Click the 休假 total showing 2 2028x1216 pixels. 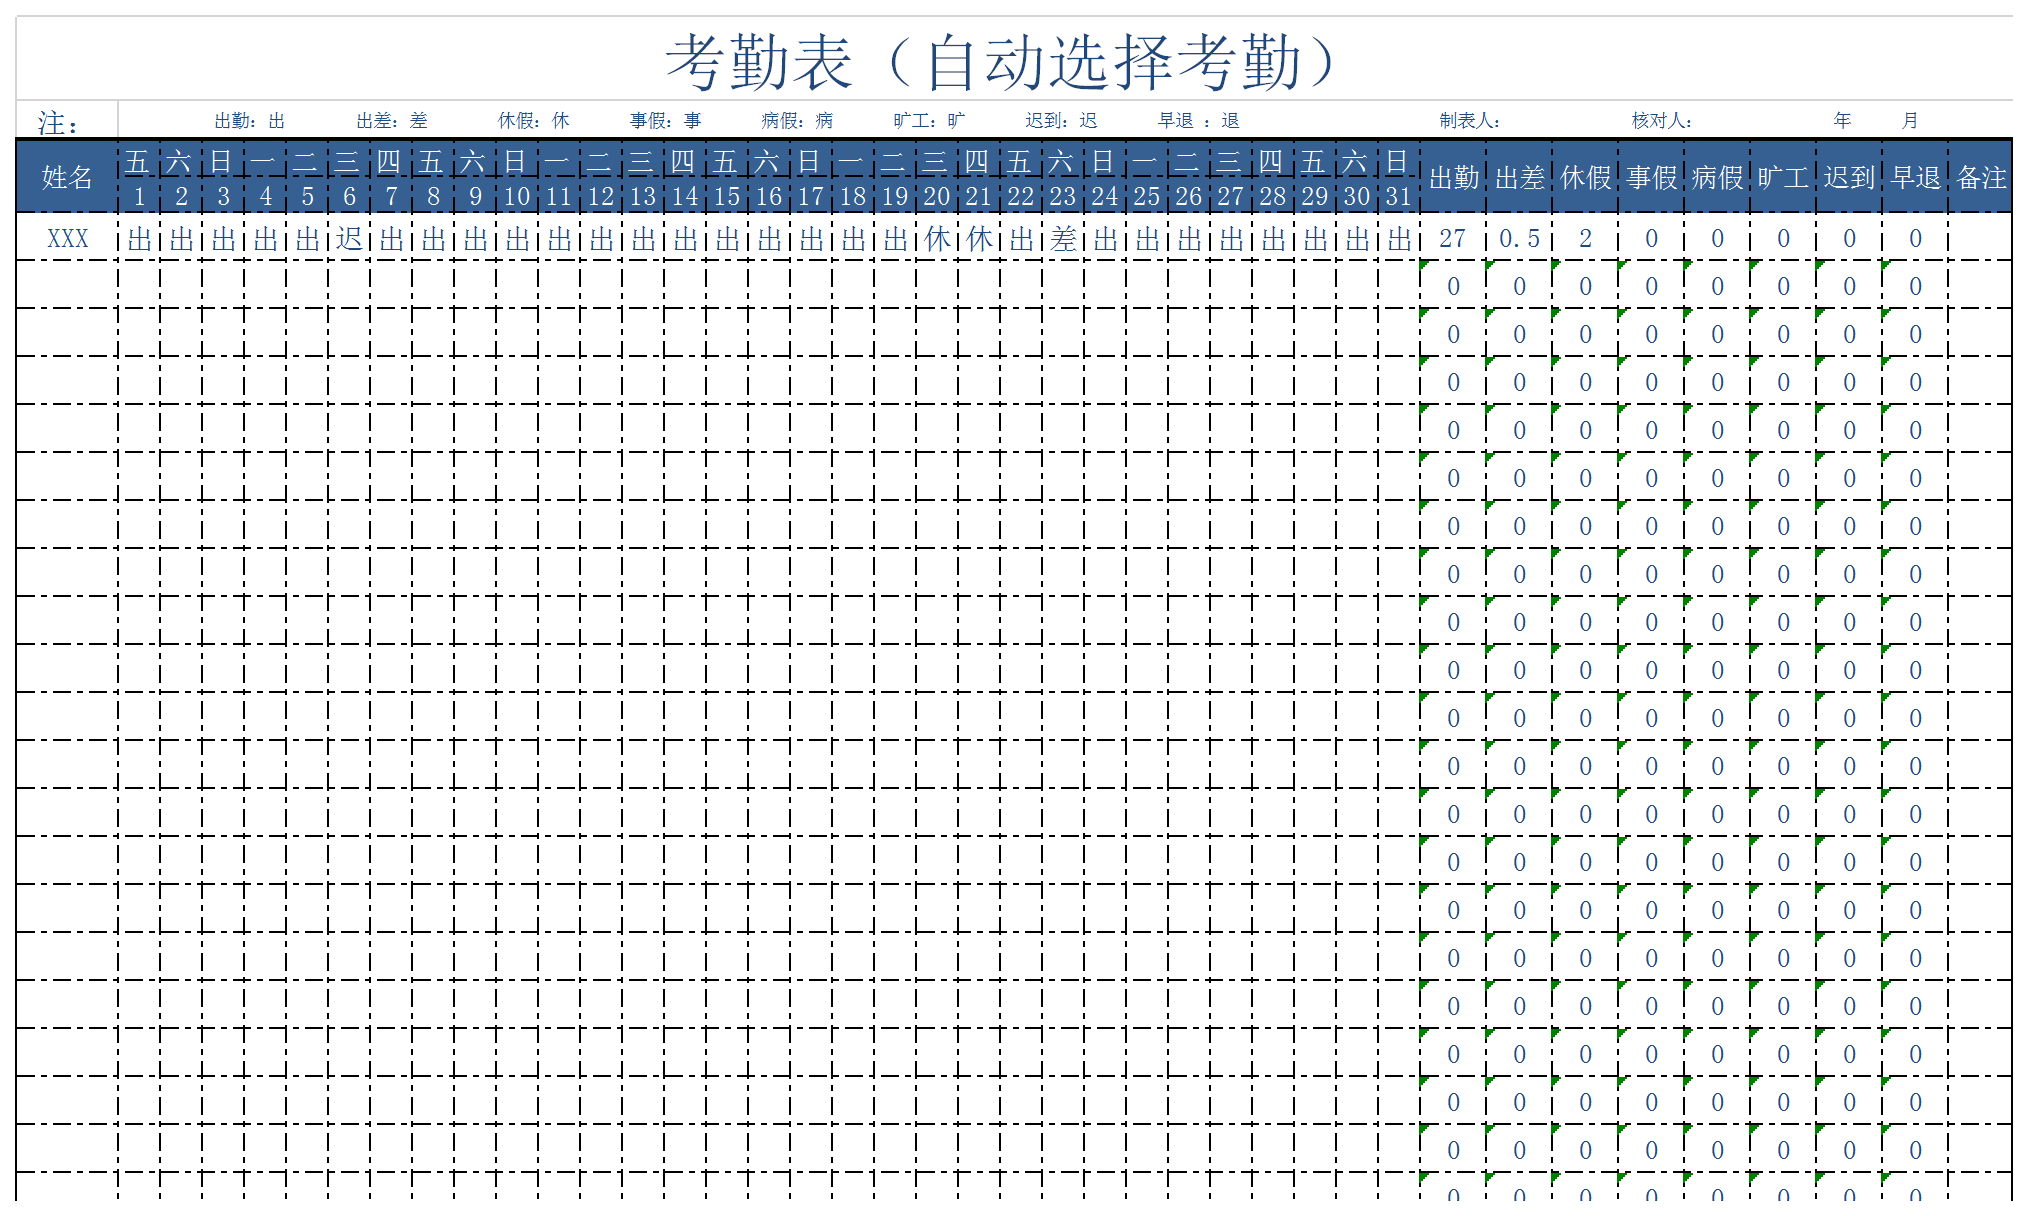coord(1585,239)
